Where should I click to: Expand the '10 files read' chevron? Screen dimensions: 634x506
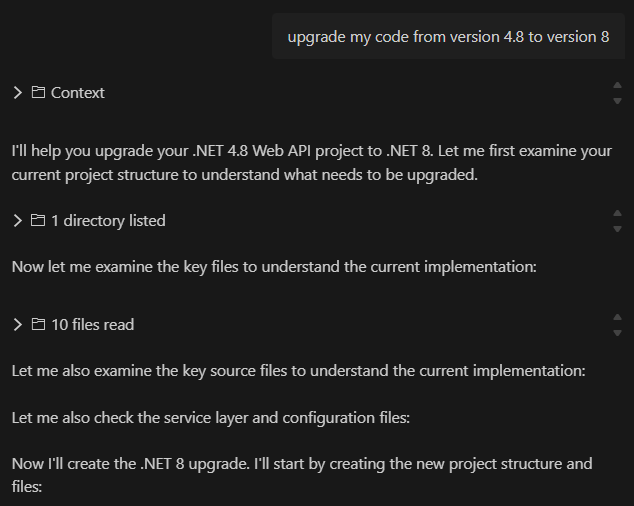pos(18,324)
